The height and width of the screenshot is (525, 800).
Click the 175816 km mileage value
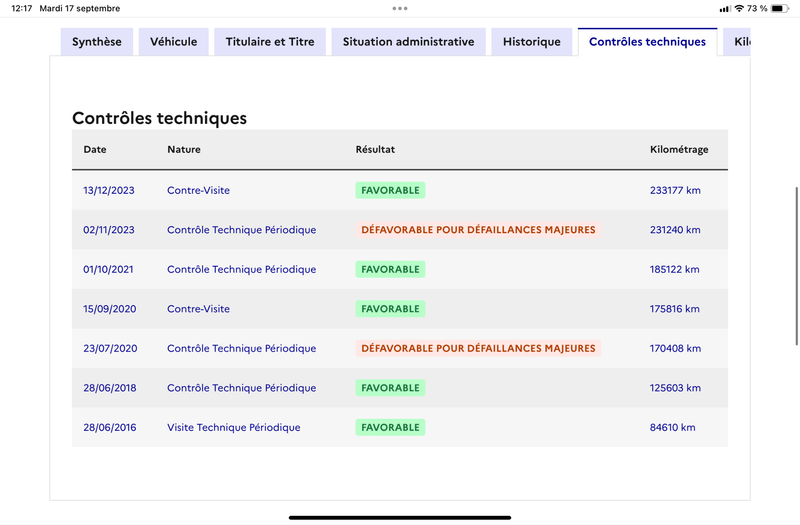[x=674, y=309]
